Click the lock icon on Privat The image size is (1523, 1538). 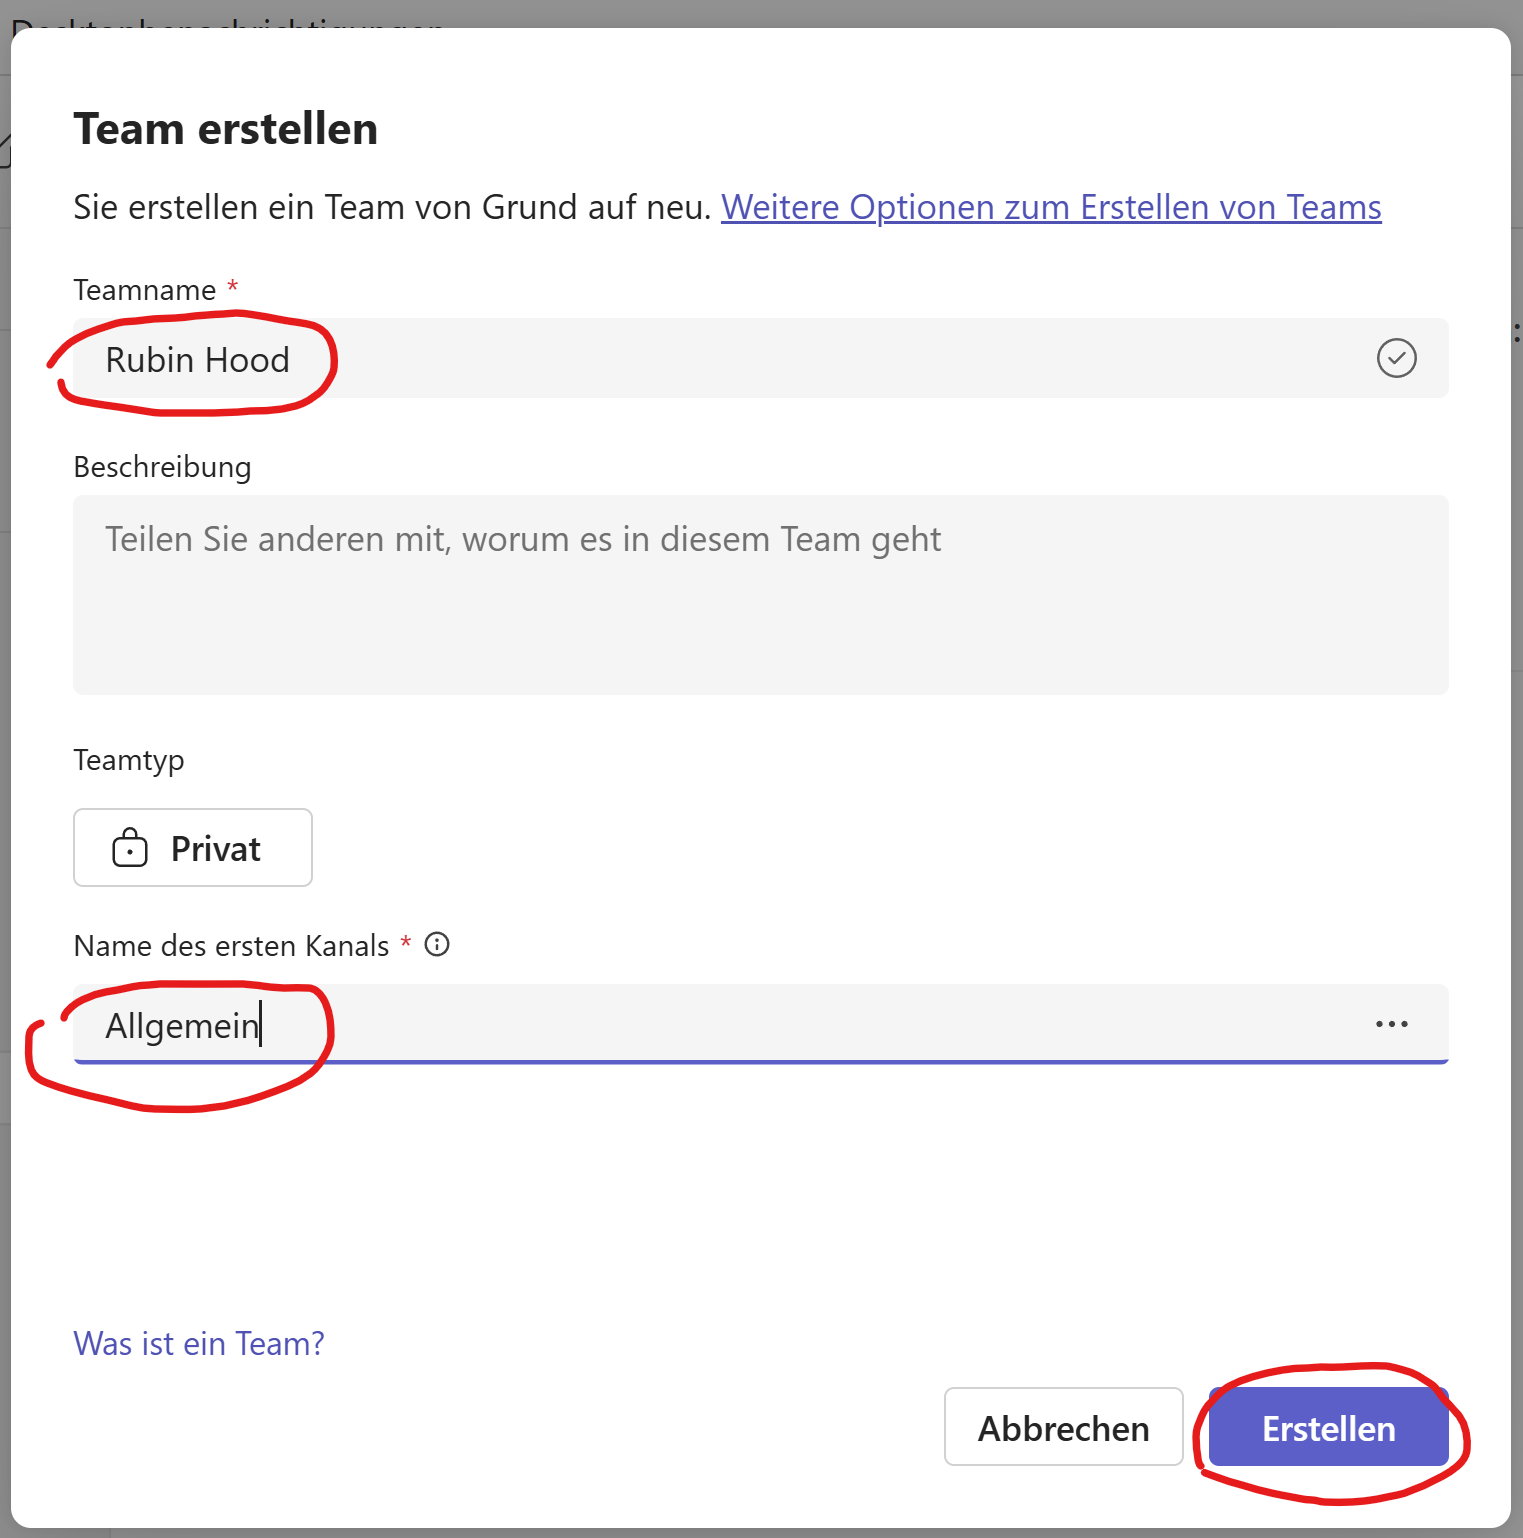click(130, 848)
